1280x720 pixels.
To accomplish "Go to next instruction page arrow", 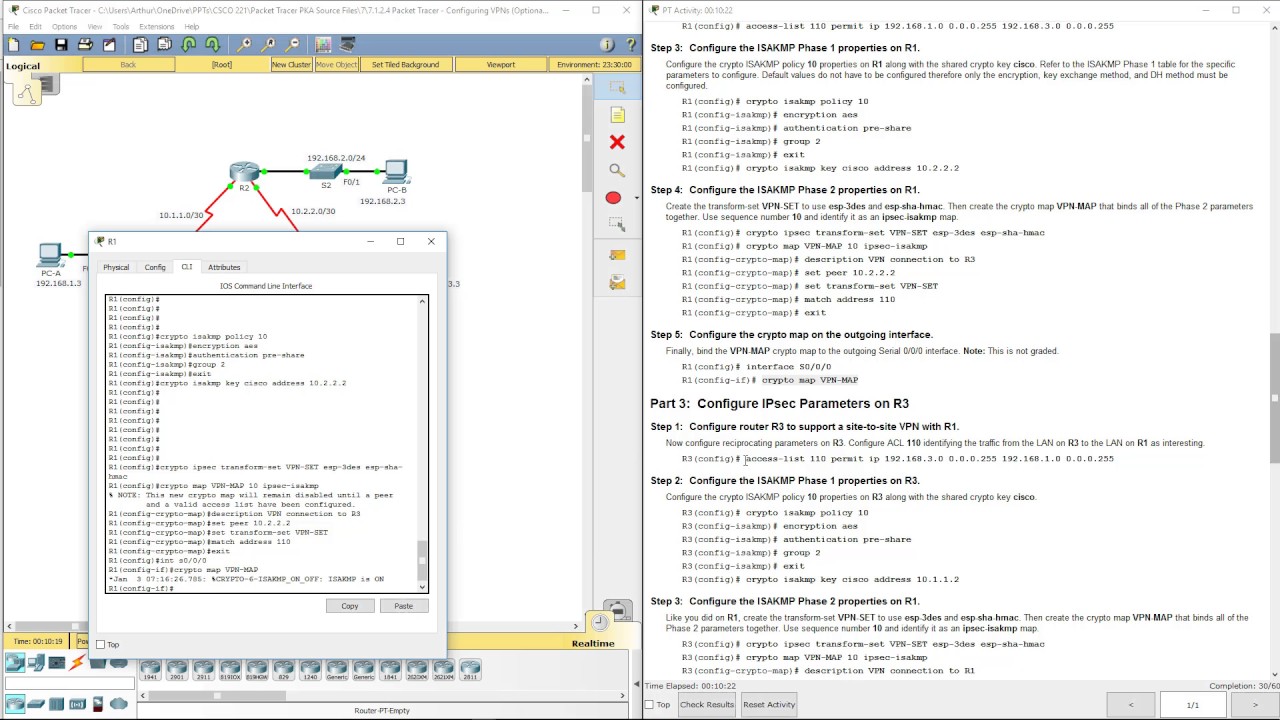I will (x=1255, y=705).
